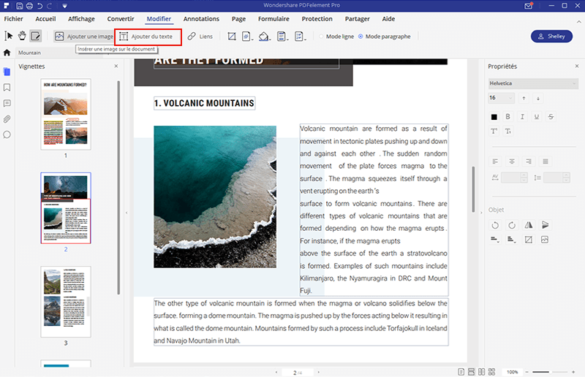Click the Home icon beside Mountain tab
585x377 pixels.
point(7,53)
